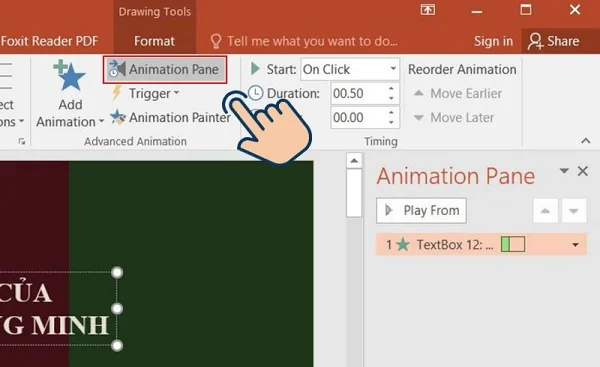Move animation down with pane's down arrow

pos(574,210)
